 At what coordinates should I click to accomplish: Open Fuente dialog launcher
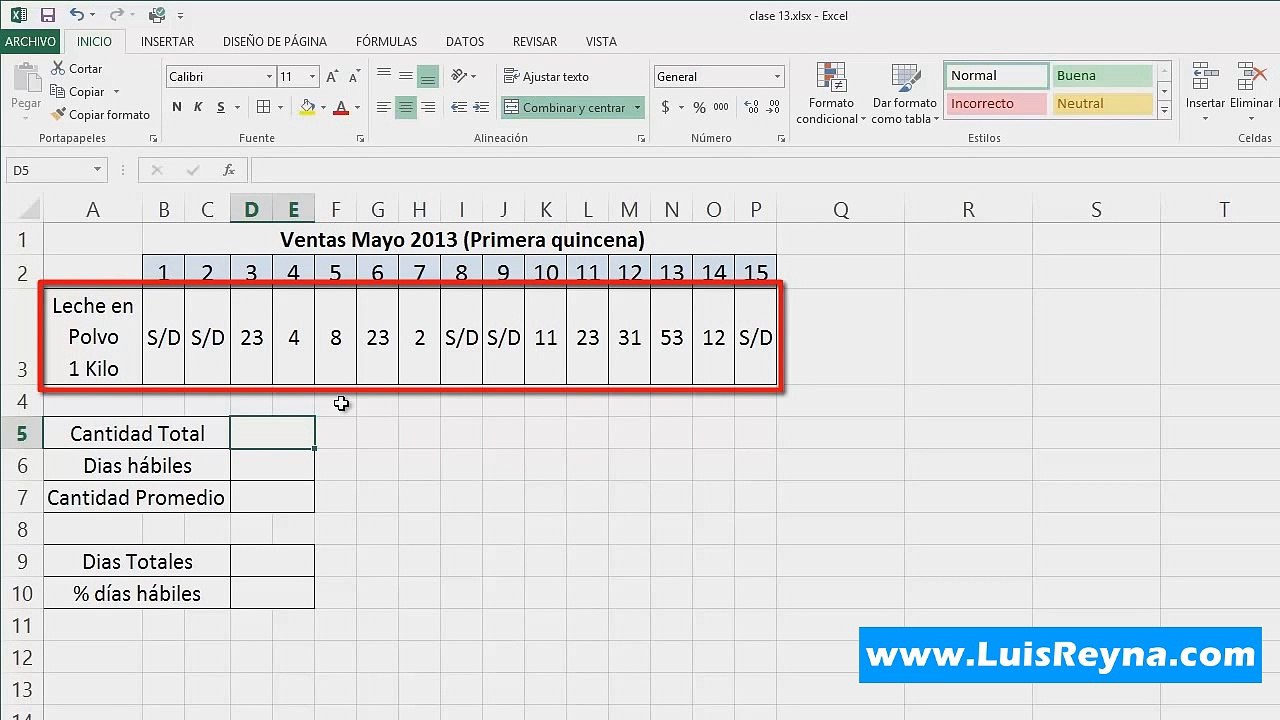pyautogui.click(x=360, y=139)
